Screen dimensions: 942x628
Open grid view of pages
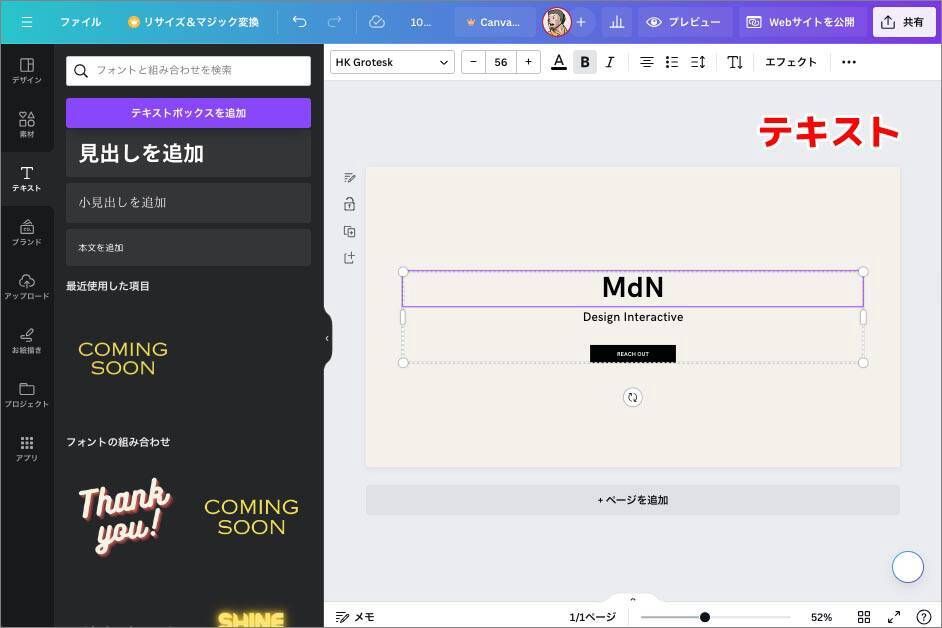[864, 617]
